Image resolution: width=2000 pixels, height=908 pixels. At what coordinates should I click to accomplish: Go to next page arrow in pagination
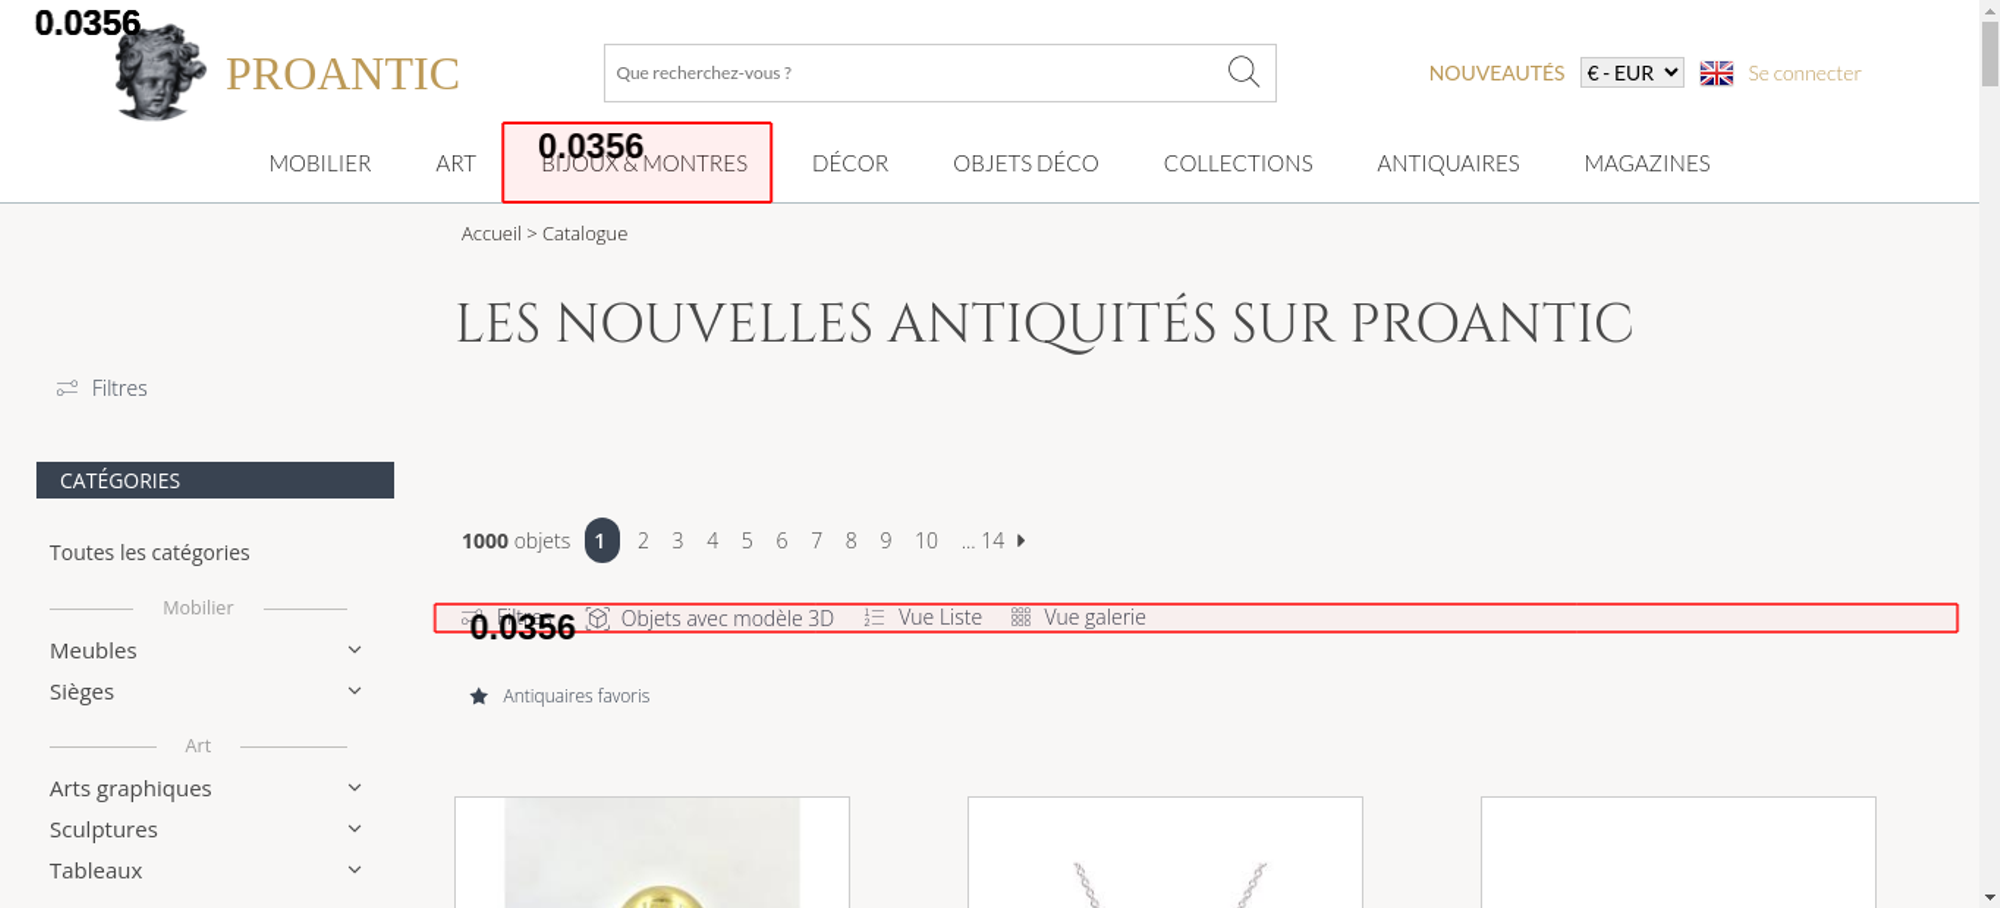coord(1021,541)
